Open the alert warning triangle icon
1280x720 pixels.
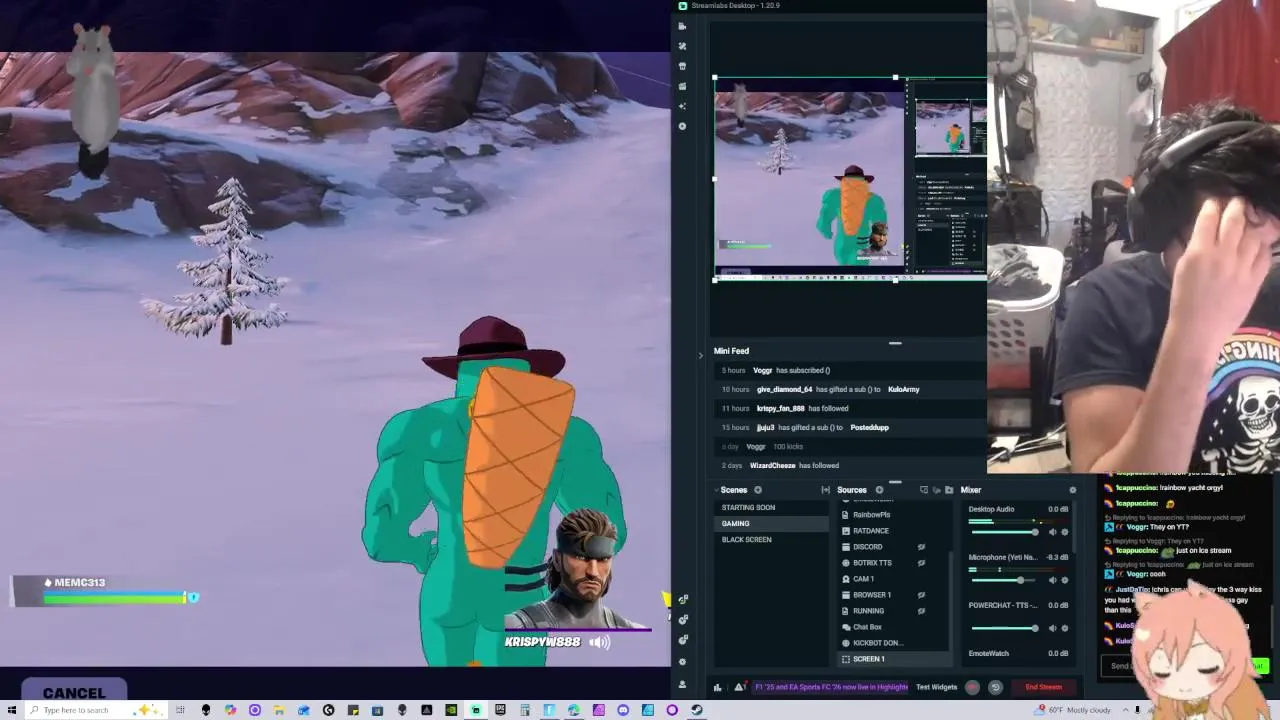pos(739,687)
